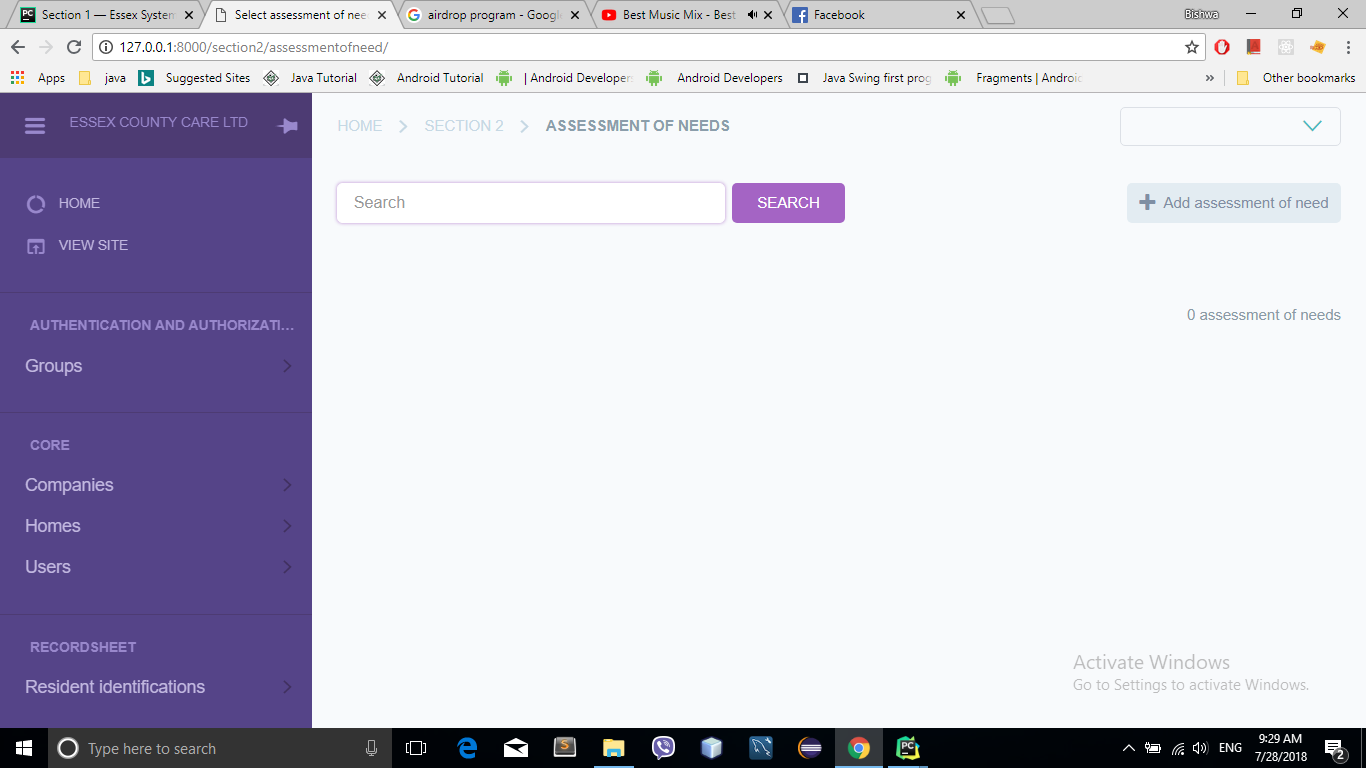Toggle the sidebar pin icon
This screenshot has height=768, width=1366.
point(288,126)
